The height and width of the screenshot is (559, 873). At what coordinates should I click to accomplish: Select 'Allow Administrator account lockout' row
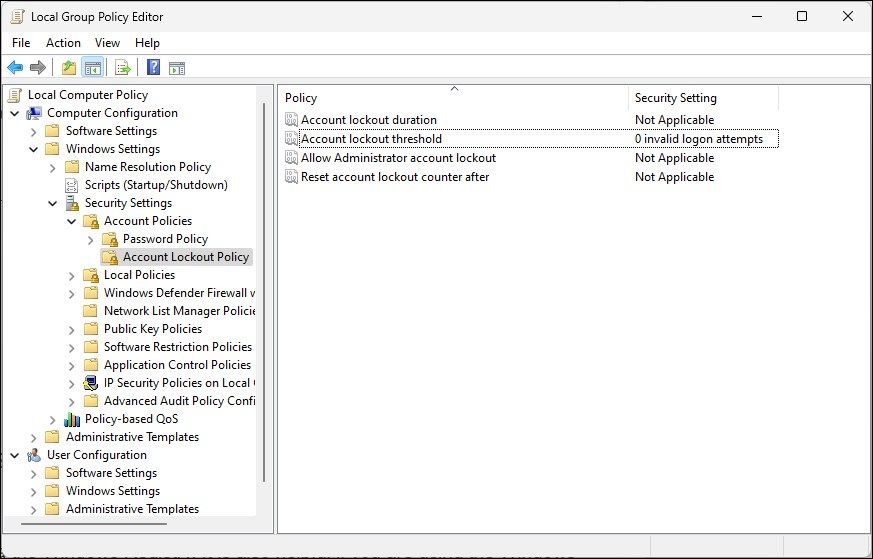531,158
